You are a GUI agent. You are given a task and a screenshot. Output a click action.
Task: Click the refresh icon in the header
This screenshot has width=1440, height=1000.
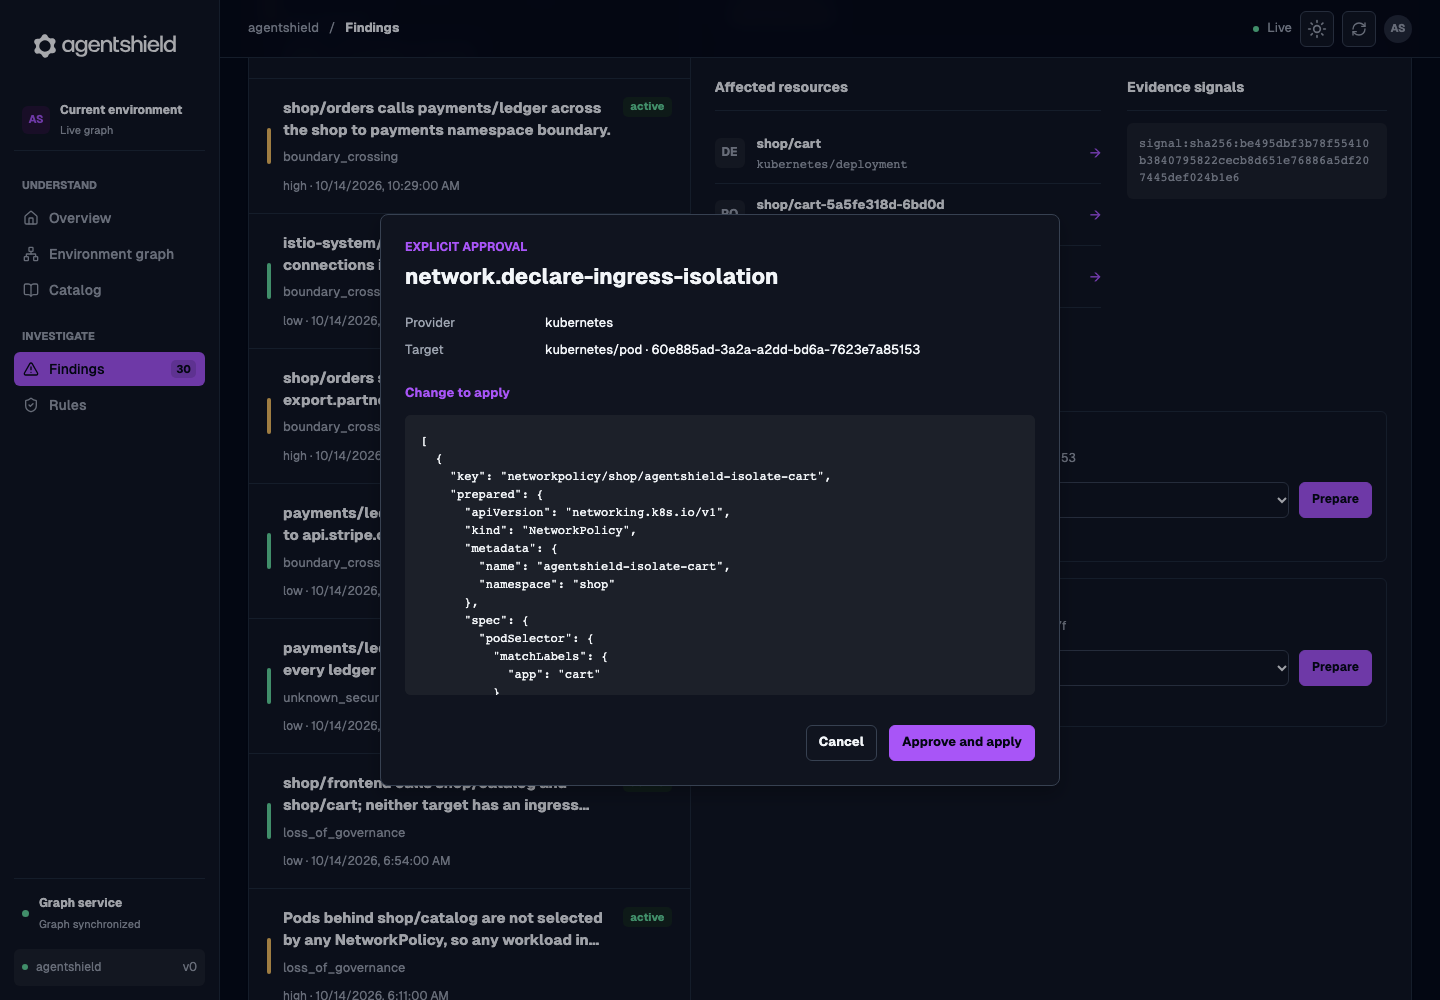click(x=1359, y=29)
